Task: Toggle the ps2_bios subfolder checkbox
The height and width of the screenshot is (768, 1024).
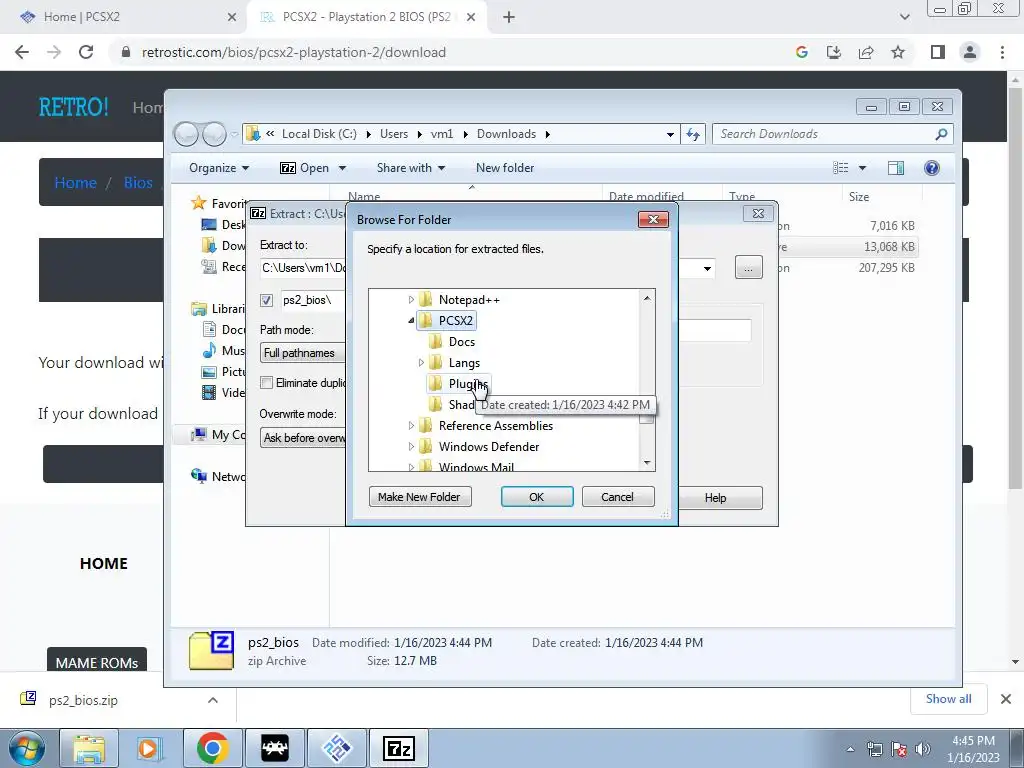Action: point(266,300)
